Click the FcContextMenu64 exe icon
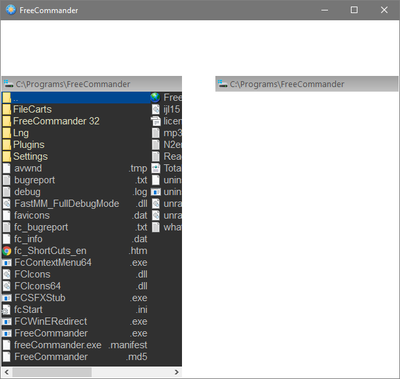The image size is (400, 379). pyautogui.click(x=7, y=263)
